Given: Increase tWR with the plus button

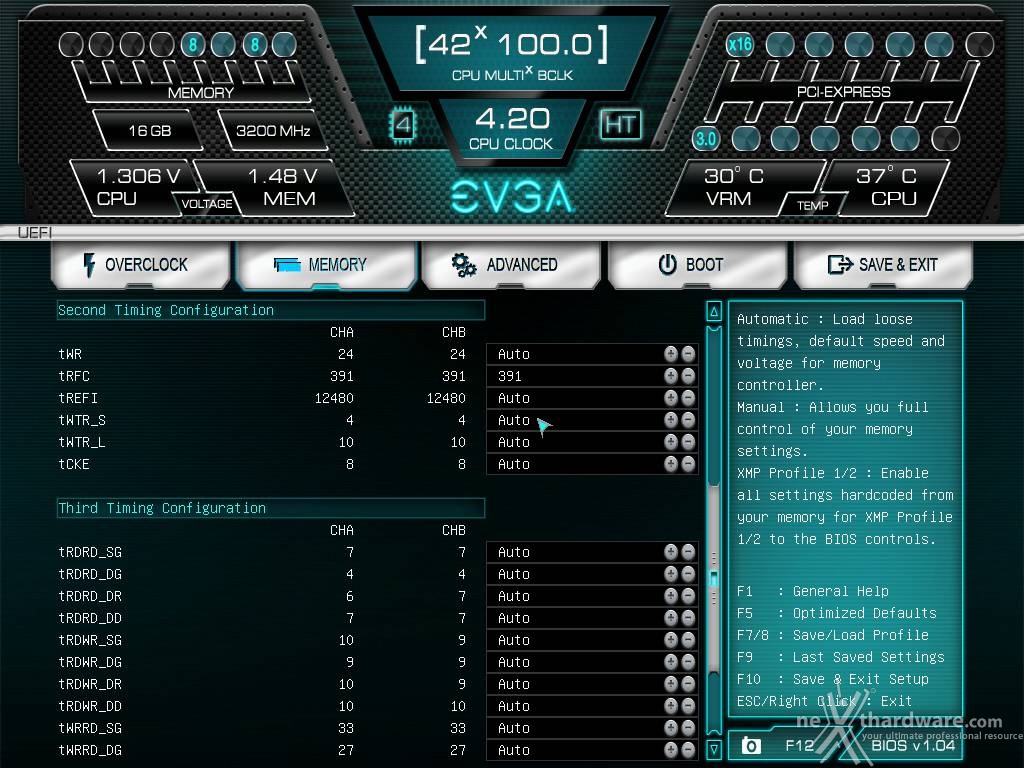Looking at the screenshot, I should (x=671, y=354).
